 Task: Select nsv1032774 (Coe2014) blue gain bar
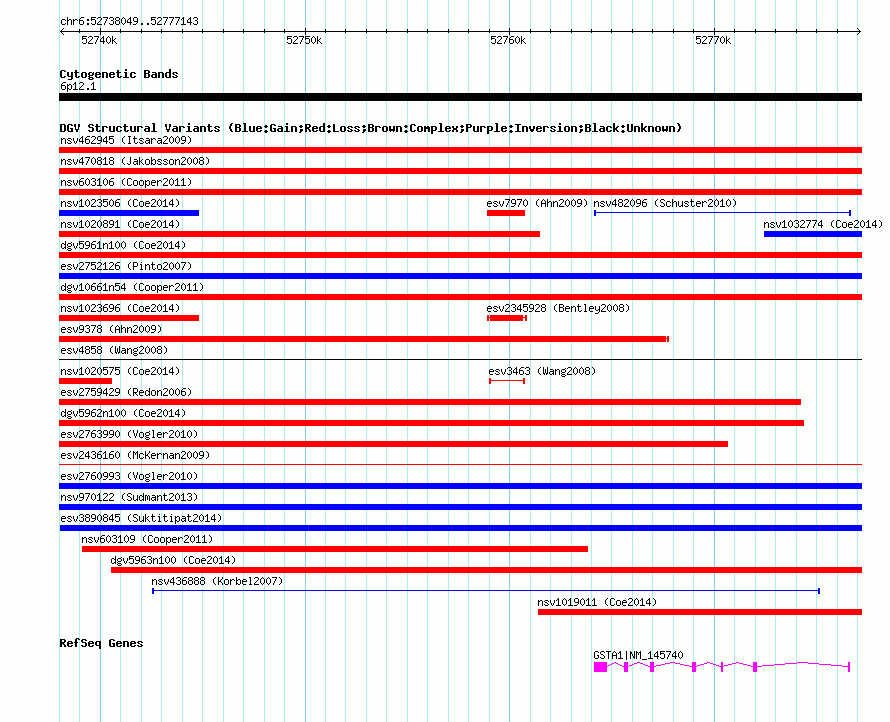pyautogui.click(x=813, y=234)
